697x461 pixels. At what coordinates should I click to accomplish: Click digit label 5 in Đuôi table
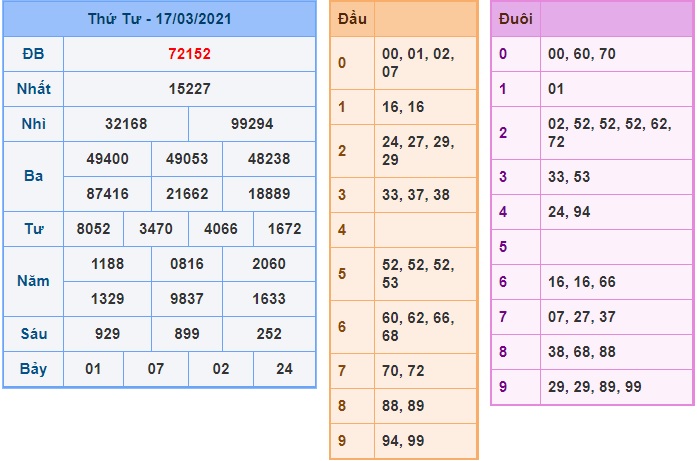click(503, 247)
